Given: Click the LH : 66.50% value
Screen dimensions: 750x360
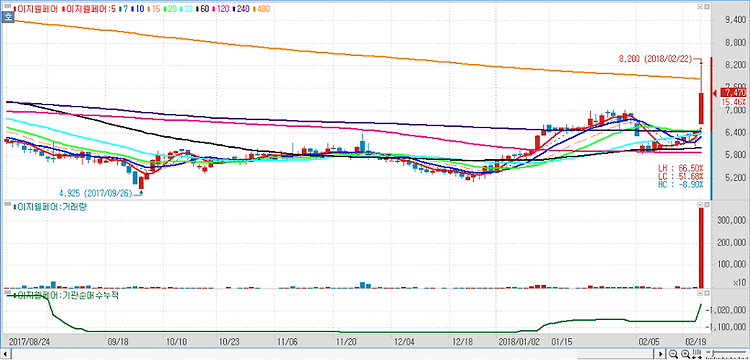Looking at the screenshot, I should coord(681,167).
